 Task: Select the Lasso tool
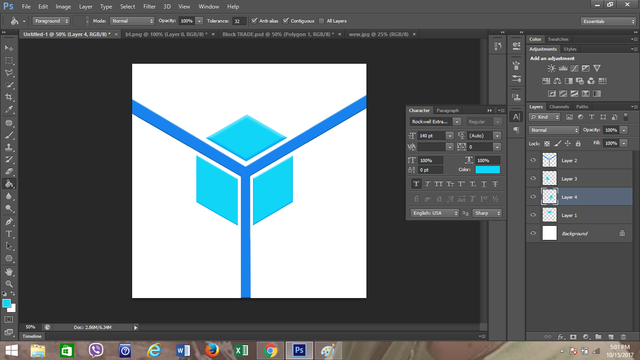point(9,73)
